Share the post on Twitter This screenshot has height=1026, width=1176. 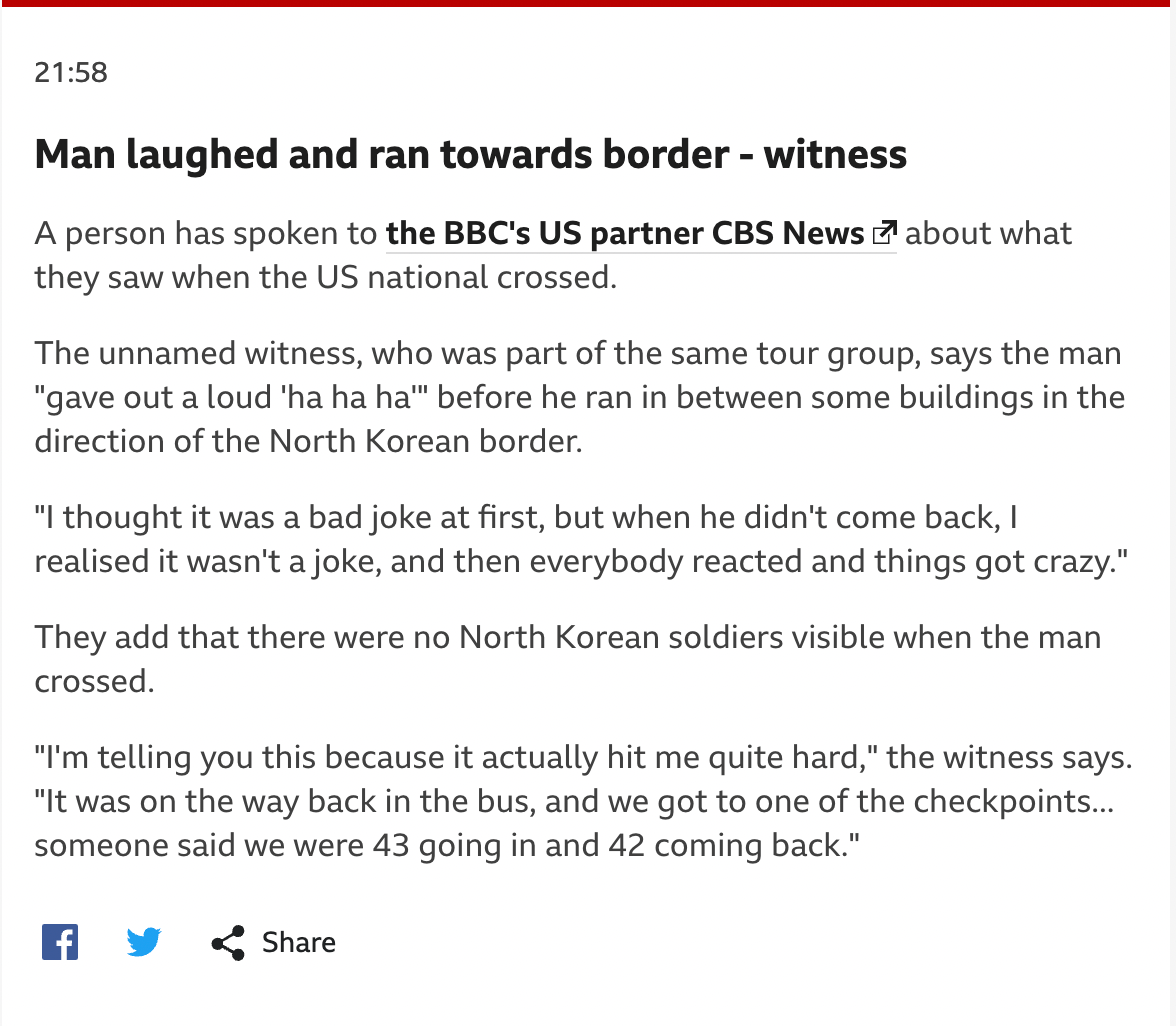[144, 942]
